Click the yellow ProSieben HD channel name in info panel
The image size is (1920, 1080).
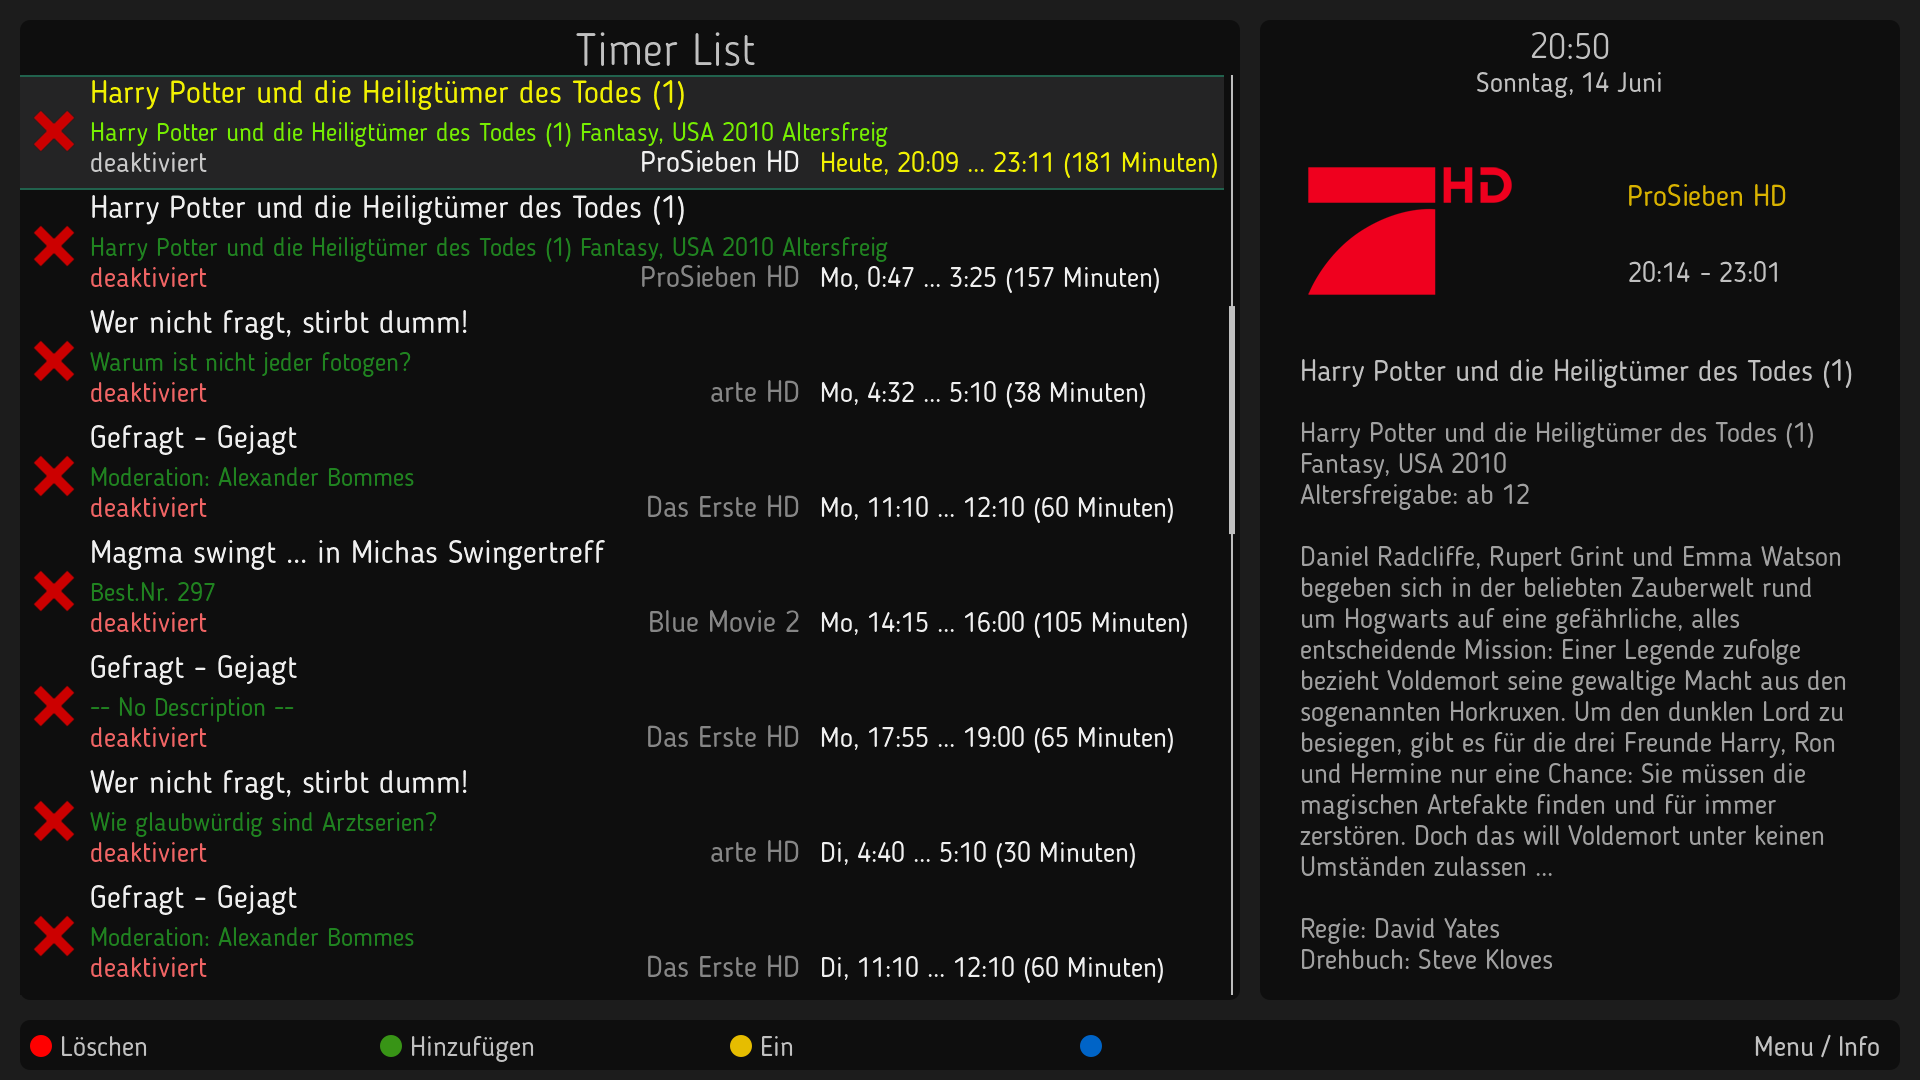click(x=1706, y=196)
